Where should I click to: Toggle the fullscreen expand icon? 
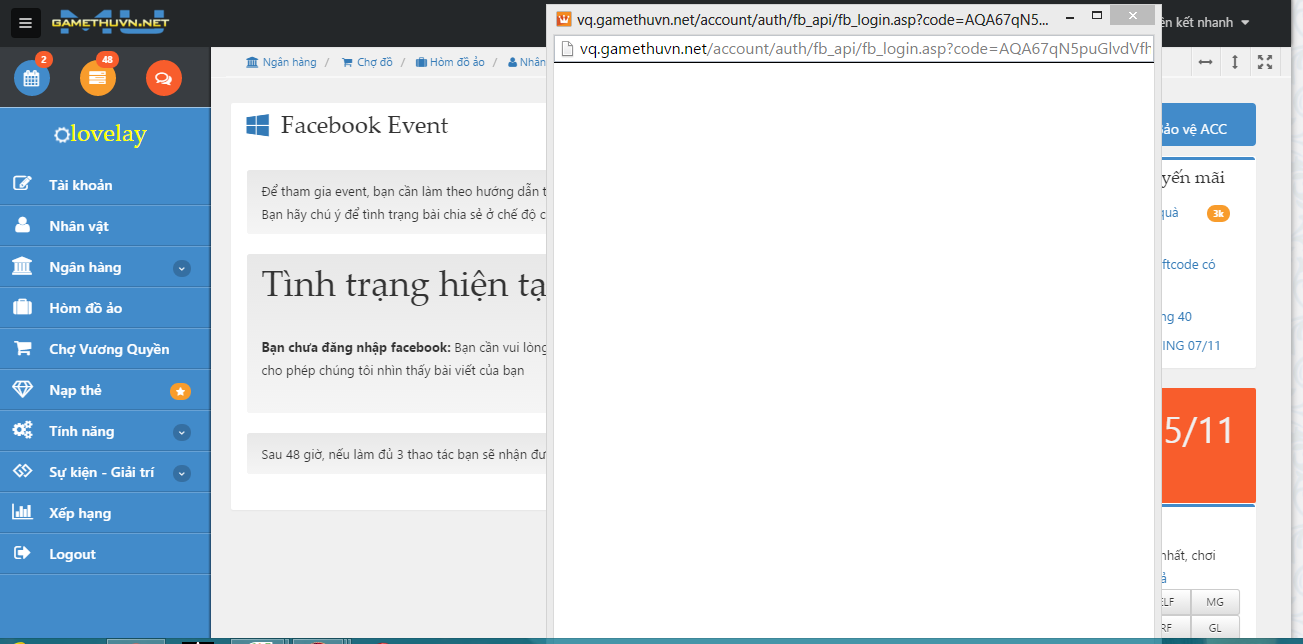pyautogui.click(x=1265, y=62)
